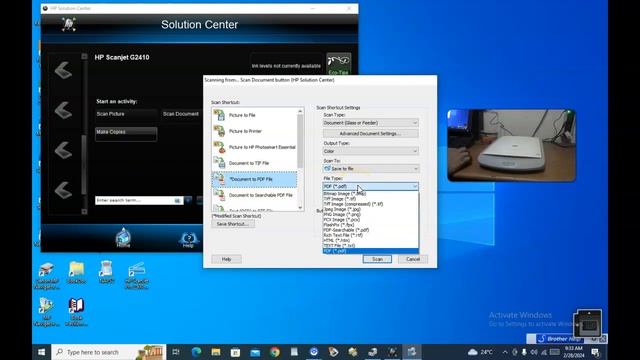Click the Scan button in the dialog
This screenshot has width=640, height=360.
pos(377,259)
